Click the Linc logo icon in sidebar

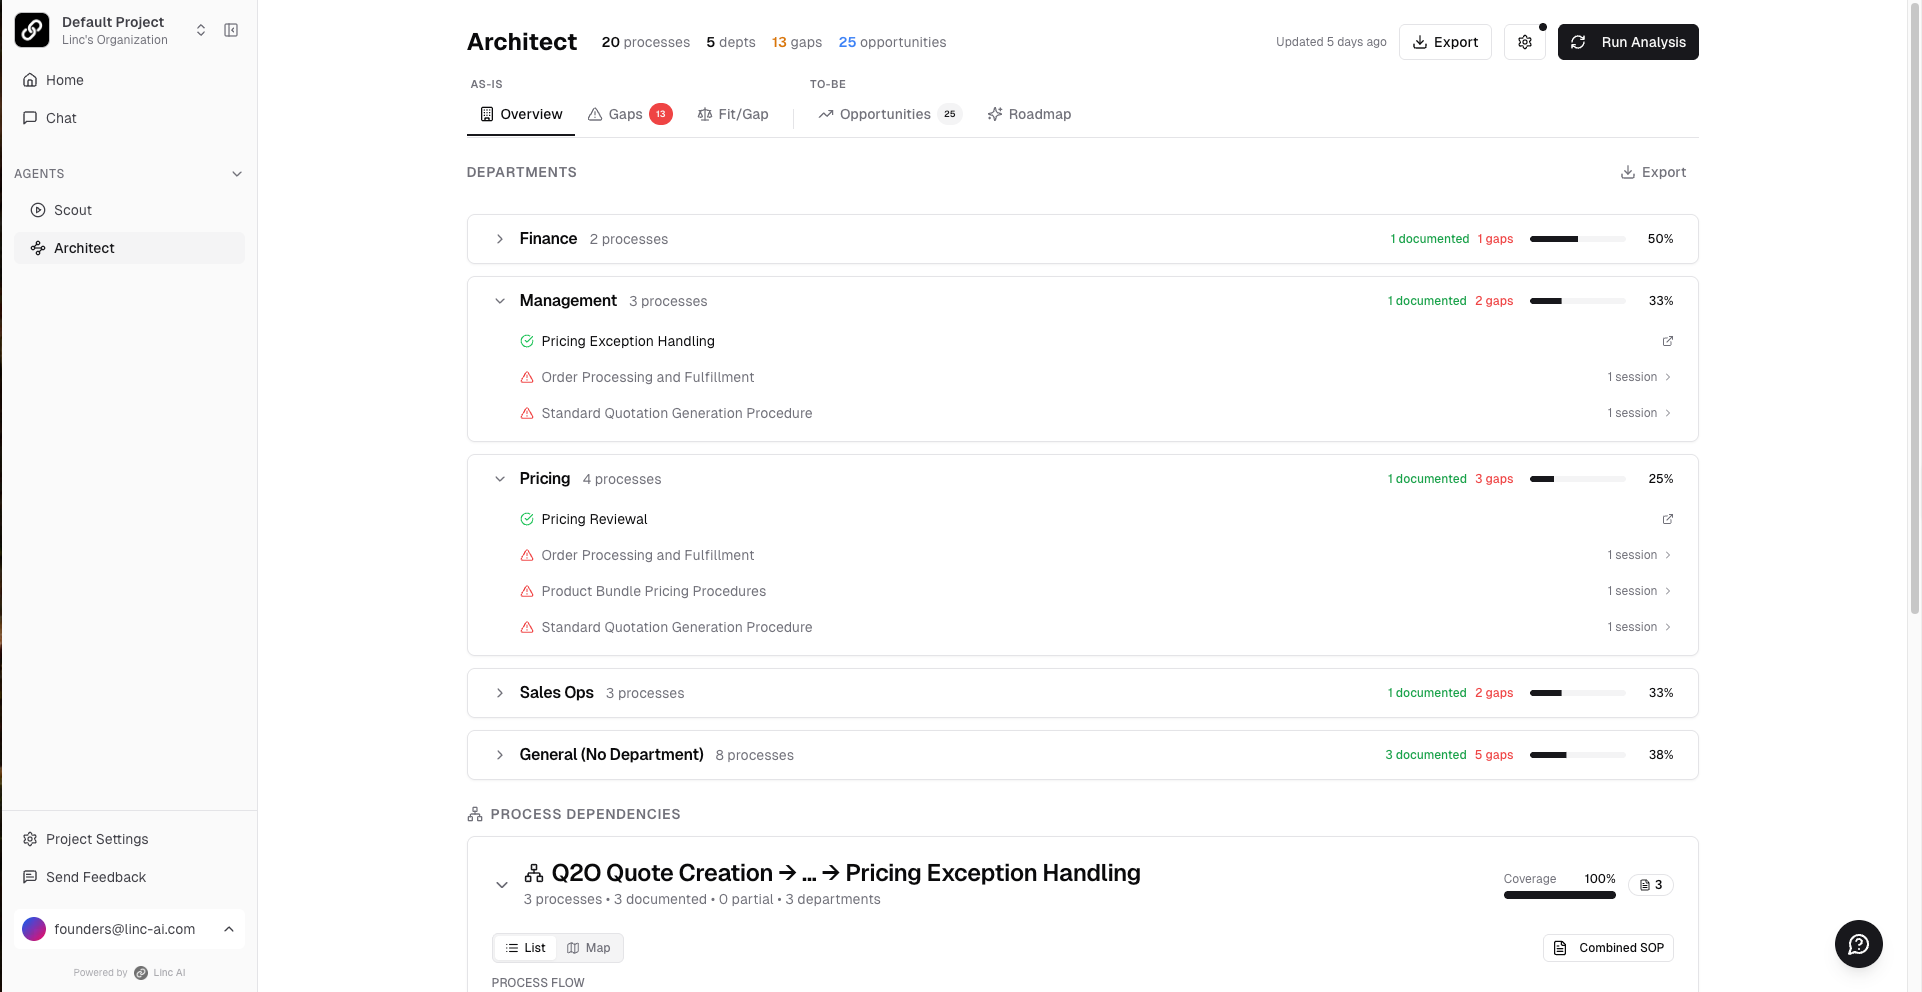tap(32, 30)
